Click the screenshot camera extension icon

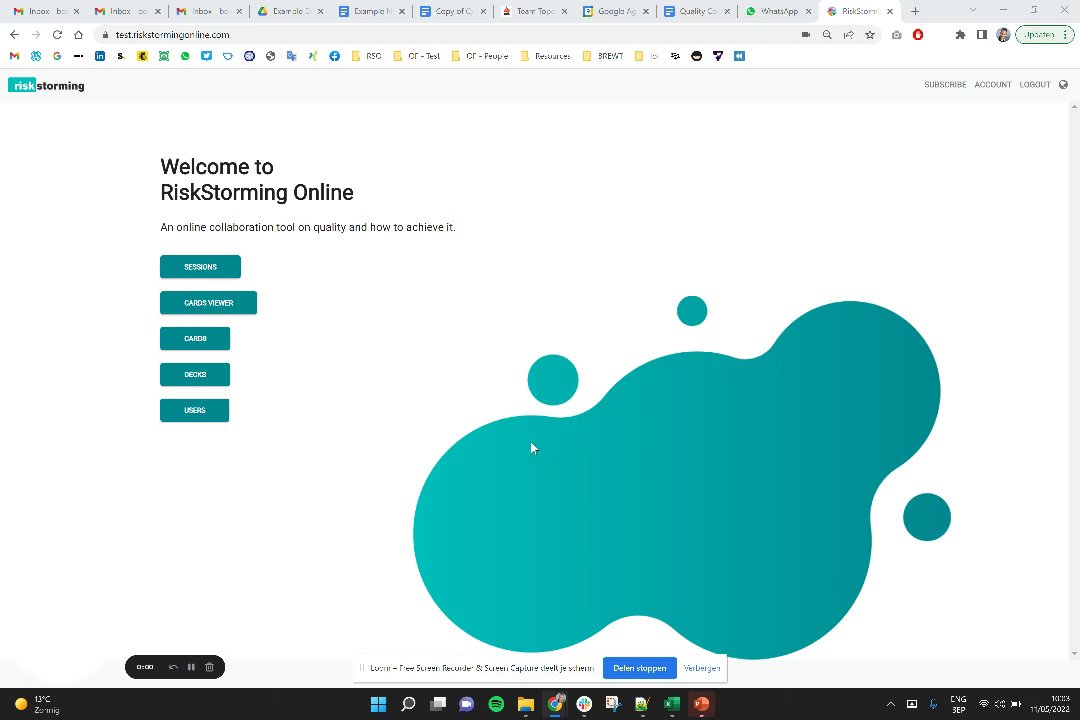click(896, 34)
